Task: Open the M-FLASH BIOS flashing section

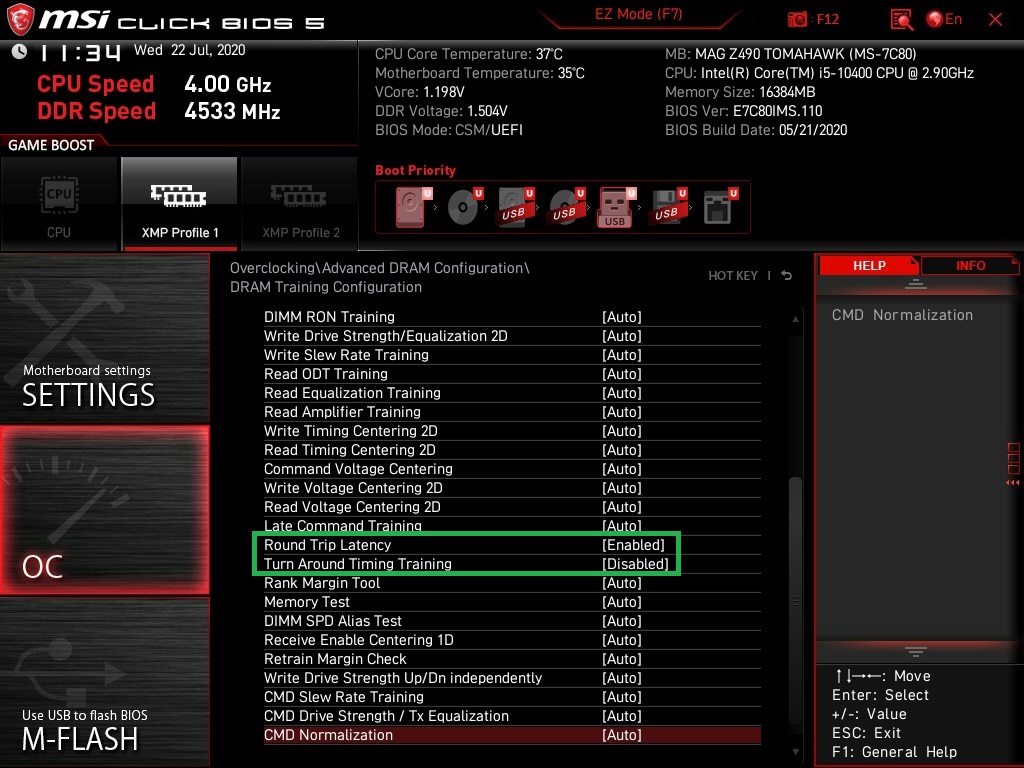Action: pos(104,682)
